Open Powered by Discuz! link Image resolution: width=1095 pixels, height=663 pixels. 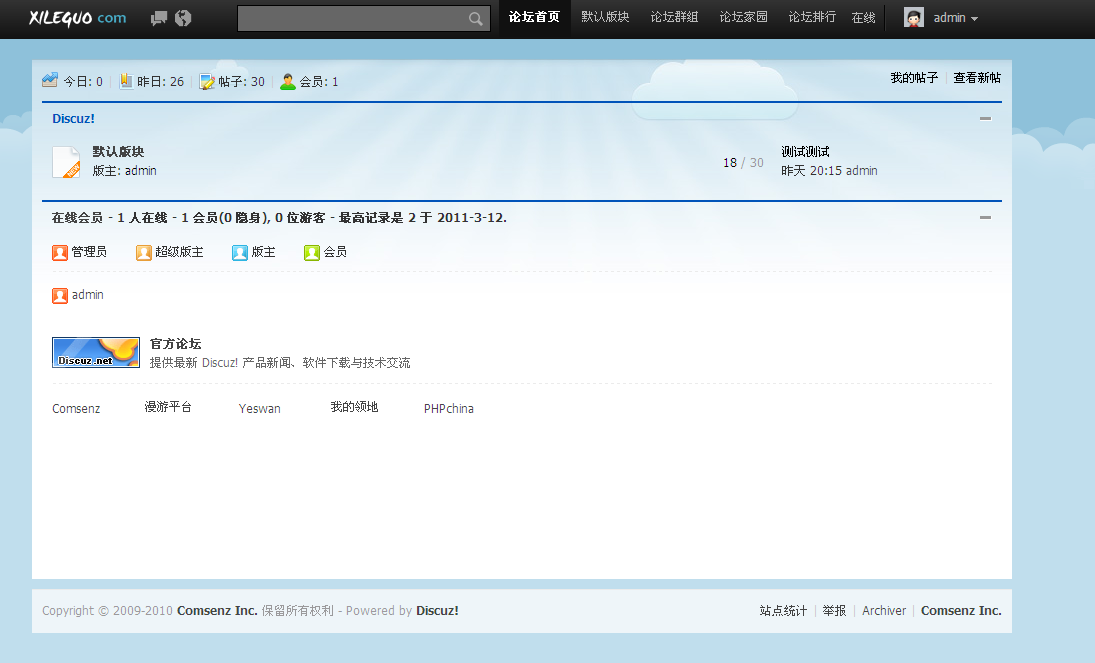[437, 611]
